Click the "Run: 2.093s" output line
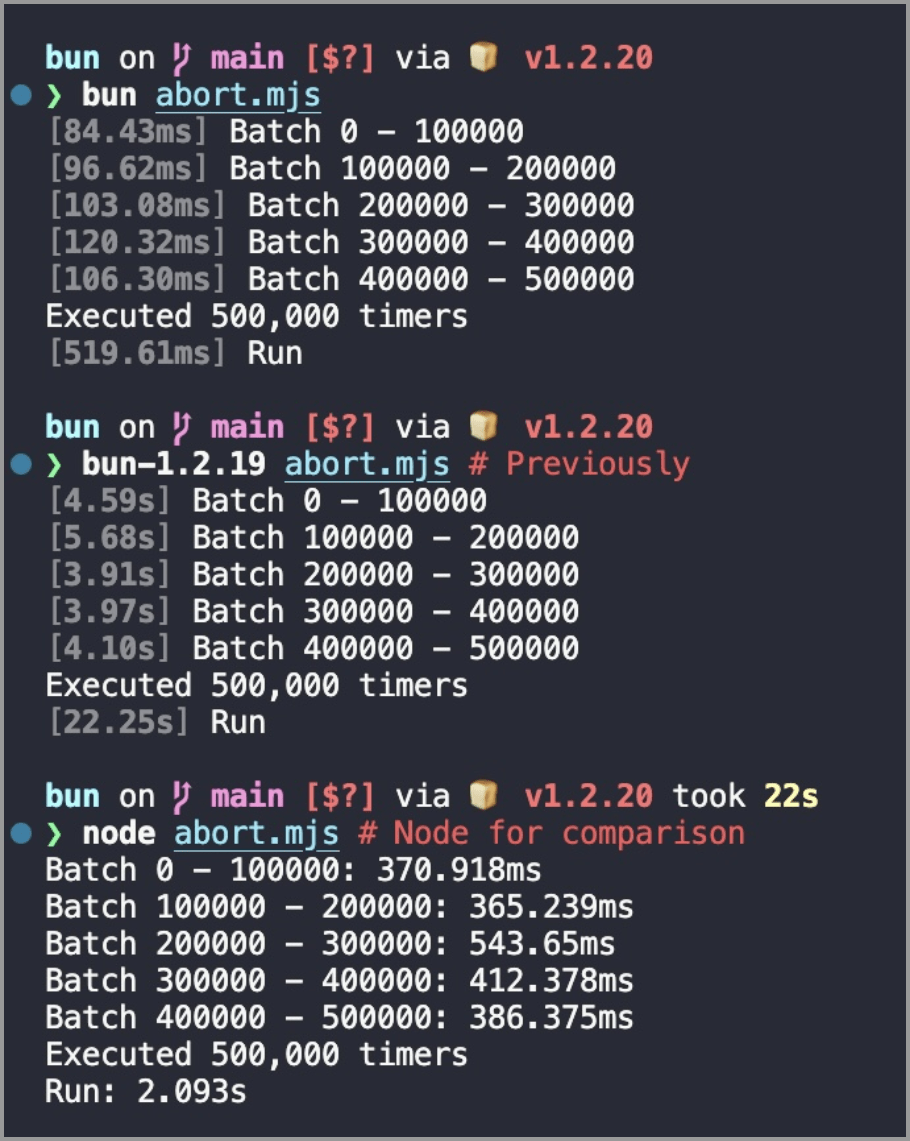The image size is (910, 1141). [x=146, y=1092]
